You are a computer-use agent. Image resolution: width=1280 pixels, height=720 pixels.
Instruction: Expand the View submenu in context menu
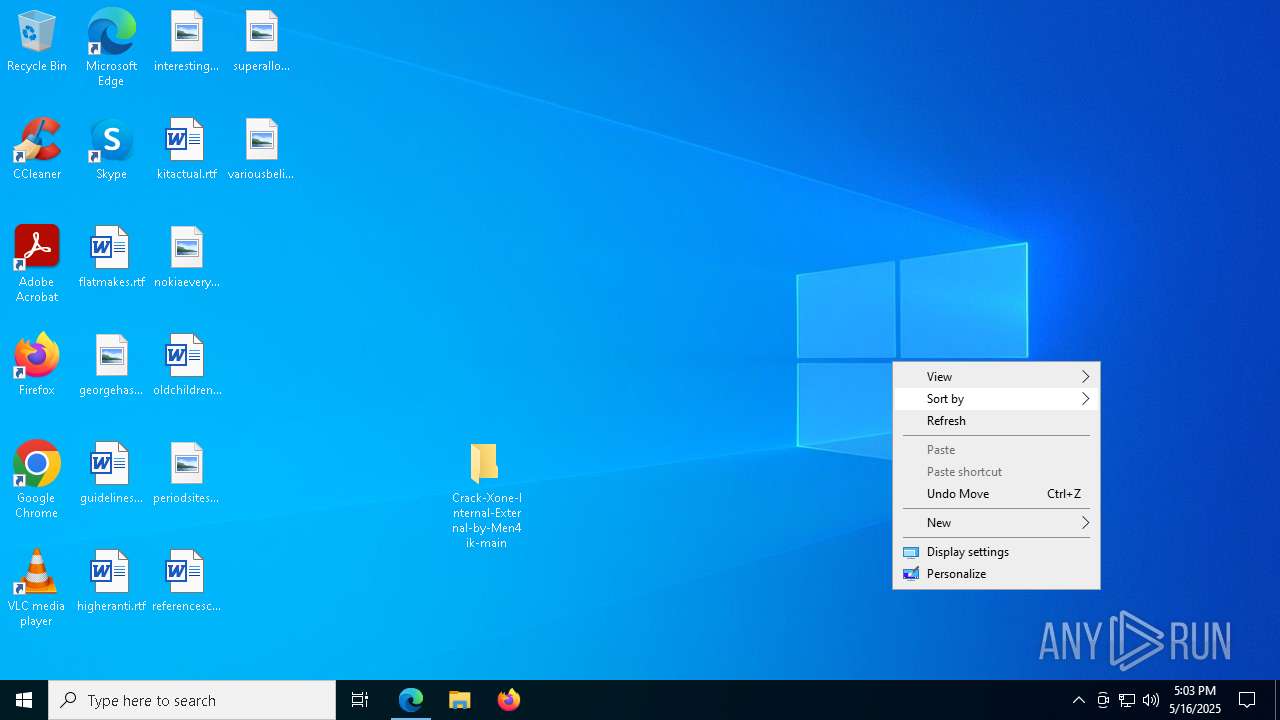coord(996,377)
